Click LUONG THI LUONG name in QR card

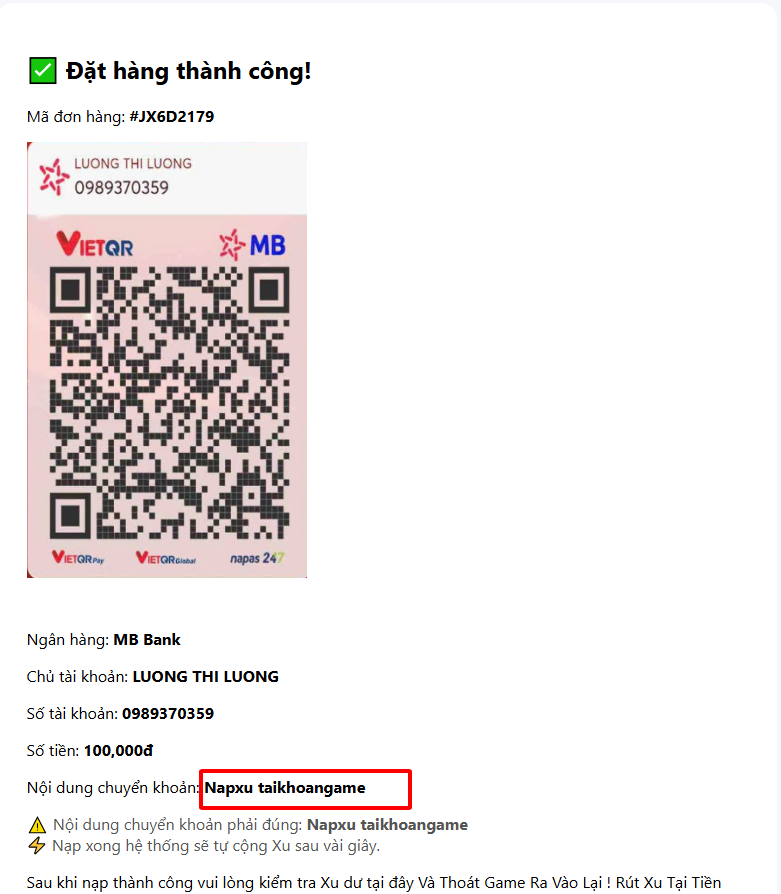[x=133, y=164]
